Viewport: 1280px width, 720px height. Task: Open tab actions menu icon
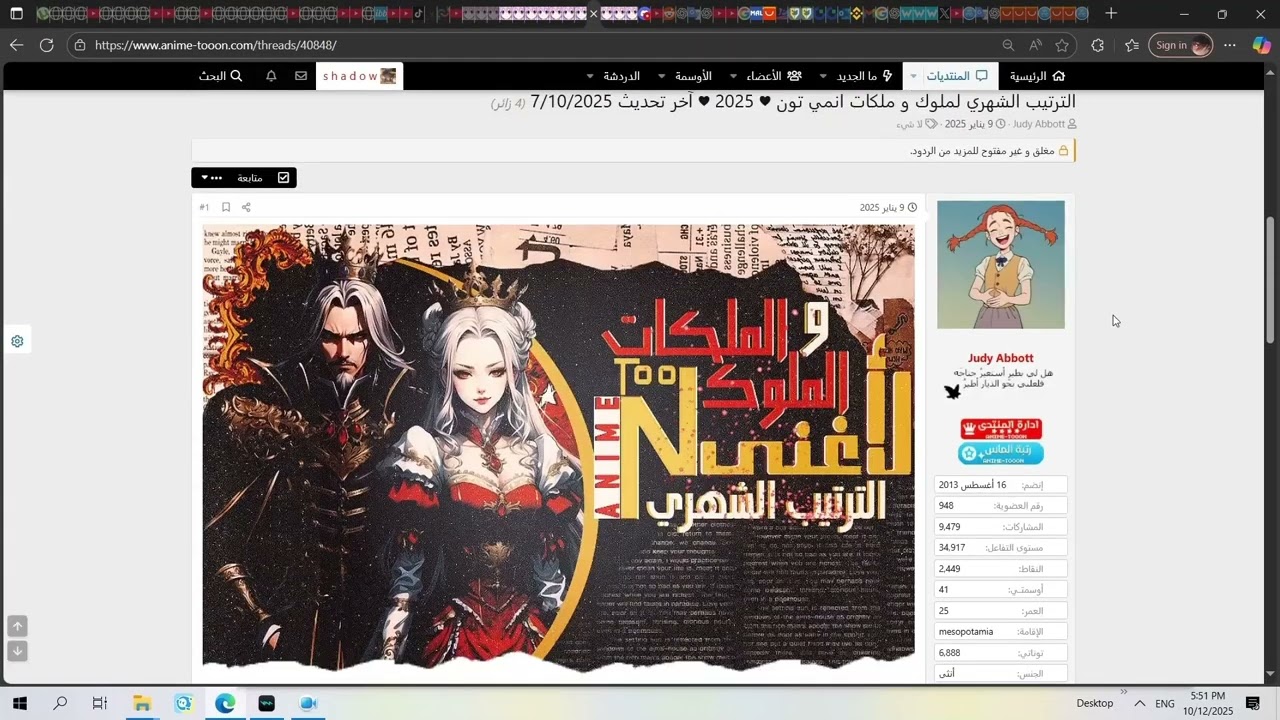click(16, 14)
